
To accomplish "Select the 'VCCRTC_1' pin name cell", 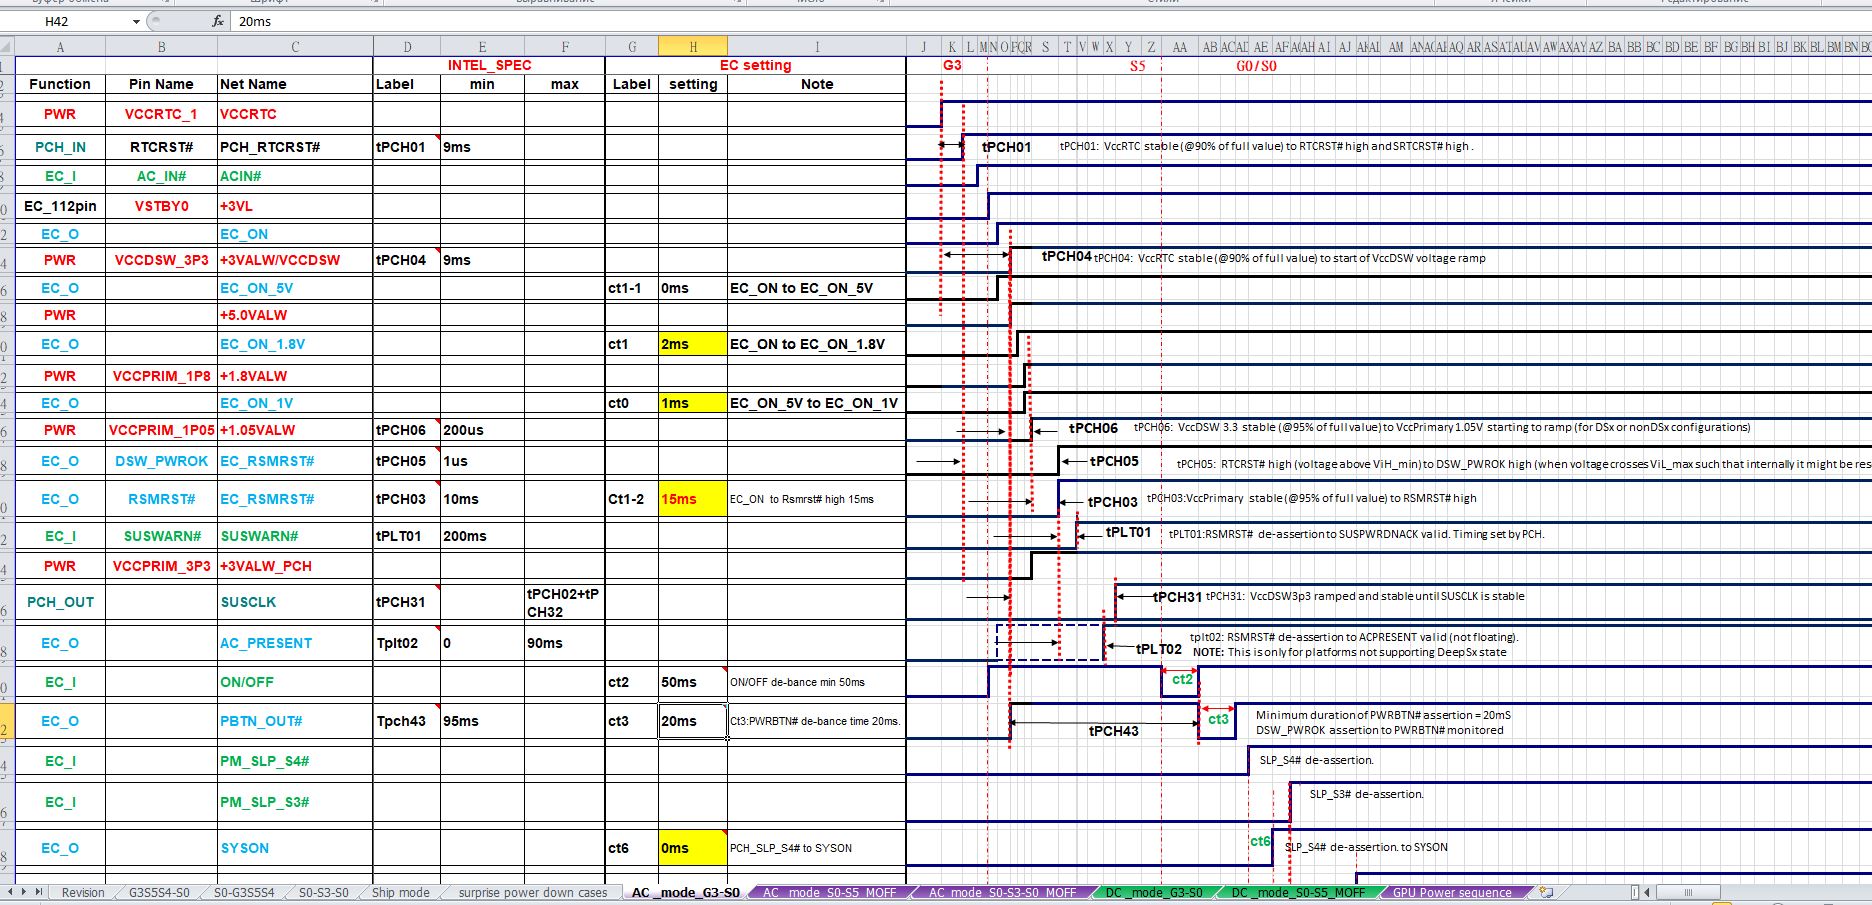I will tap(161, 114).
